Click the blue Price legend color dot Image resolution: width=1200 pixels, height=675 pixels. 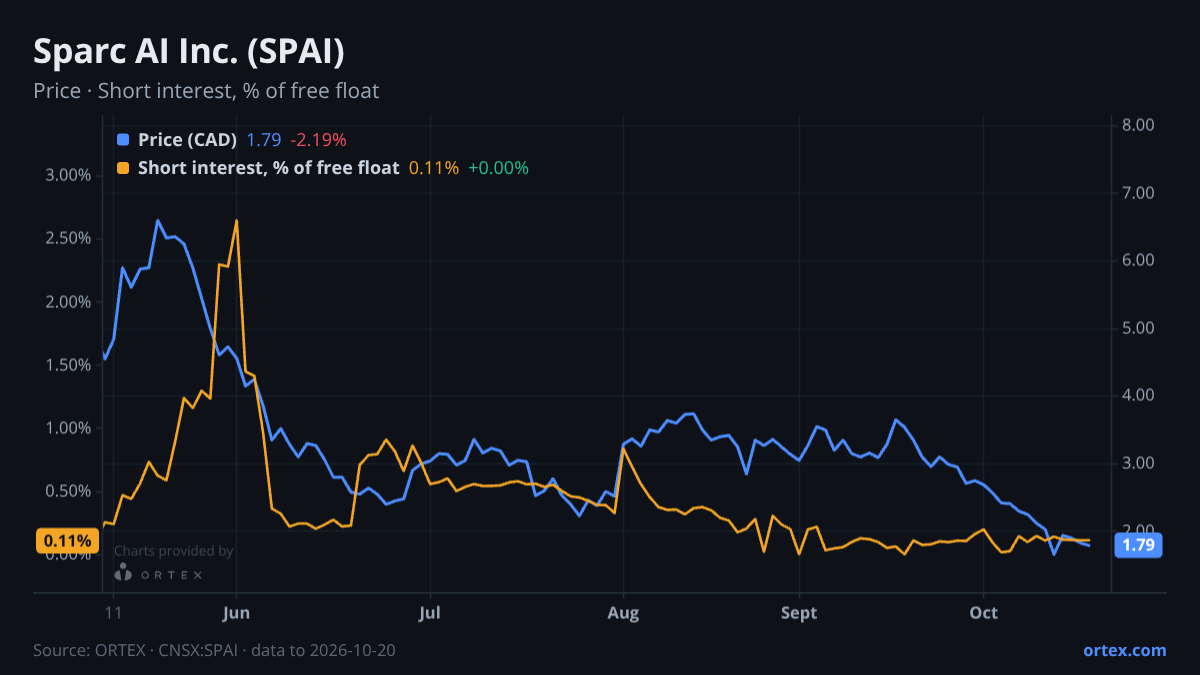coord(123,140)
